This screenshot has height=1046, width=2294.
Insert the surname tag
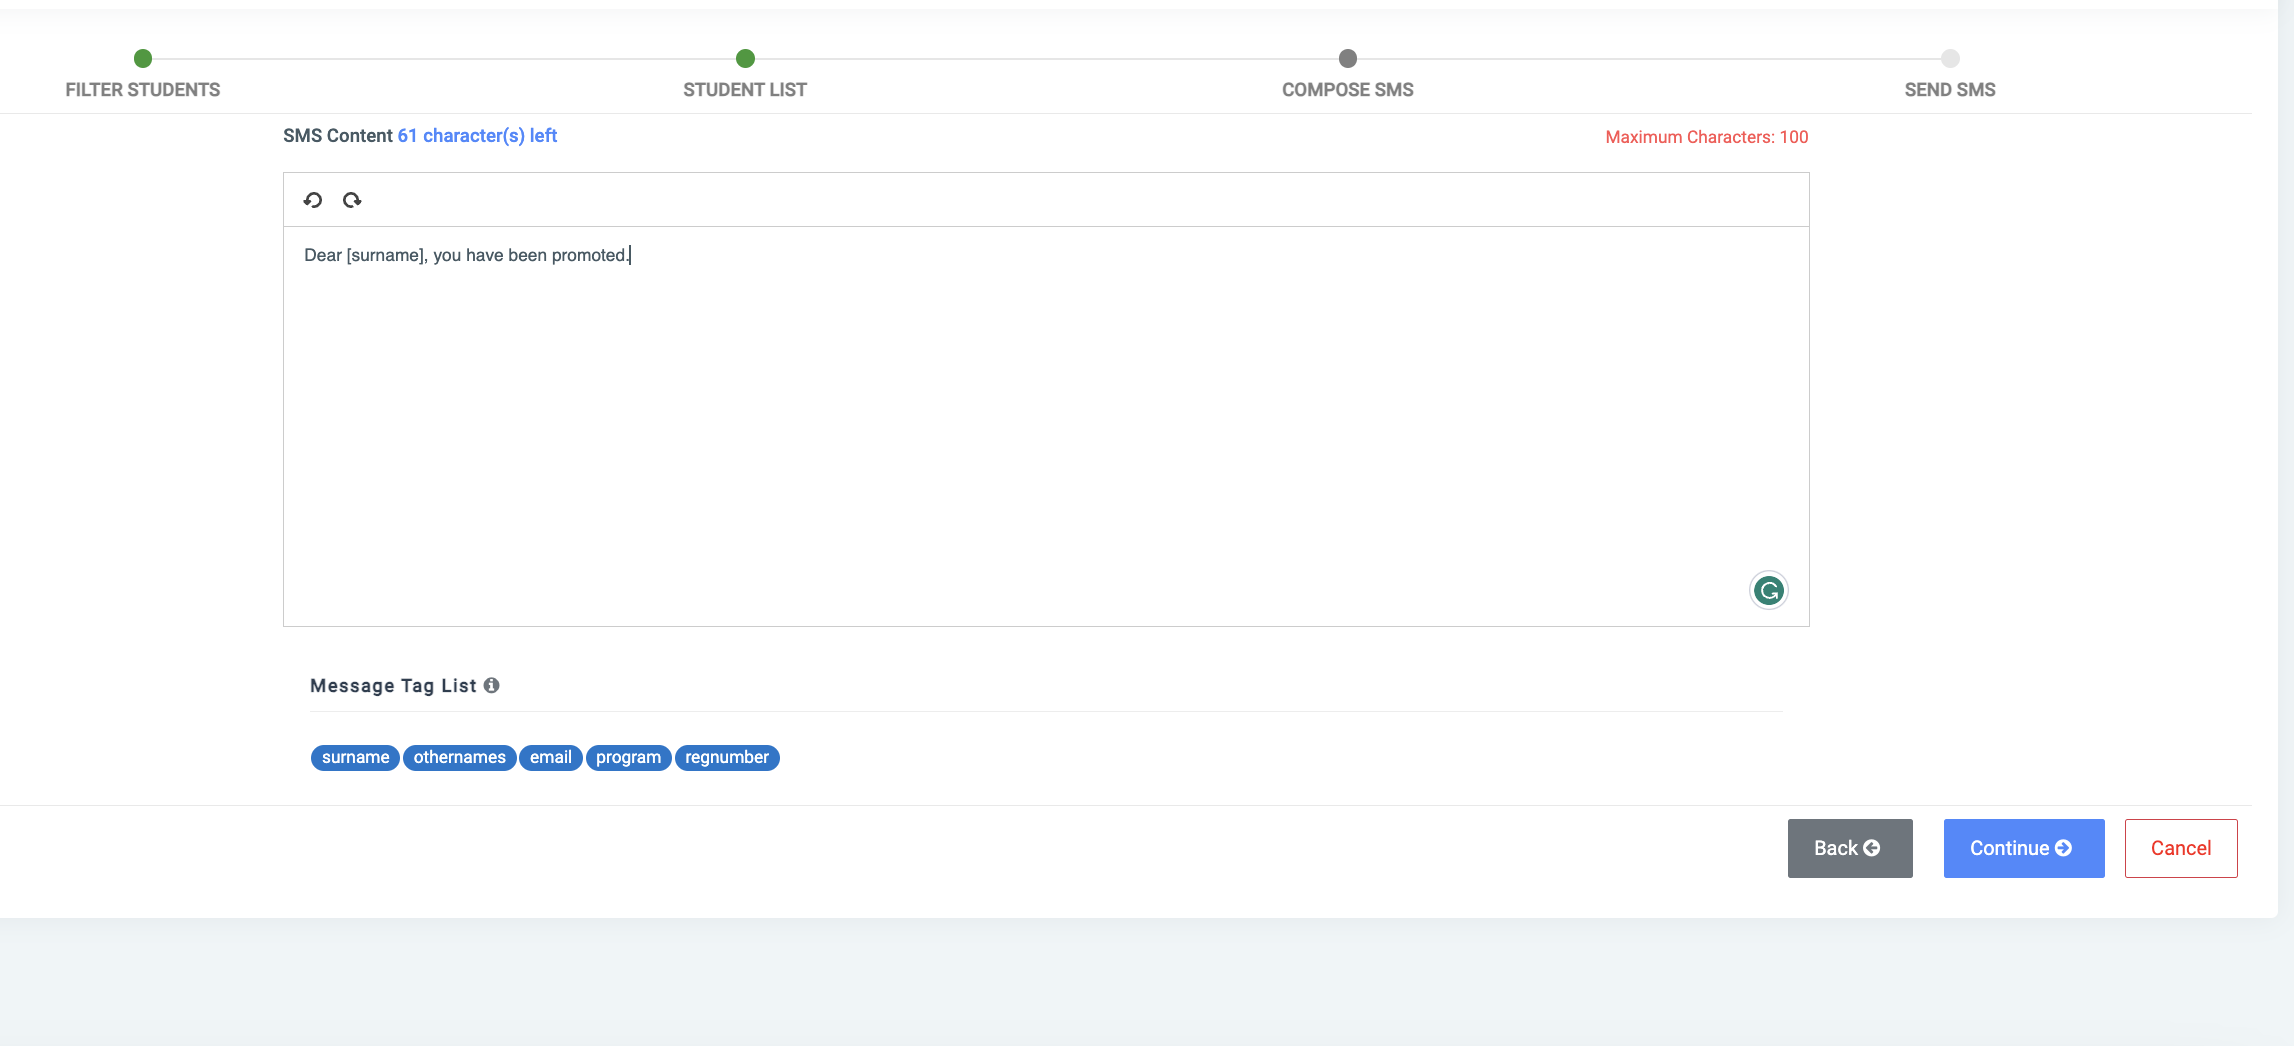coord(355,758)
